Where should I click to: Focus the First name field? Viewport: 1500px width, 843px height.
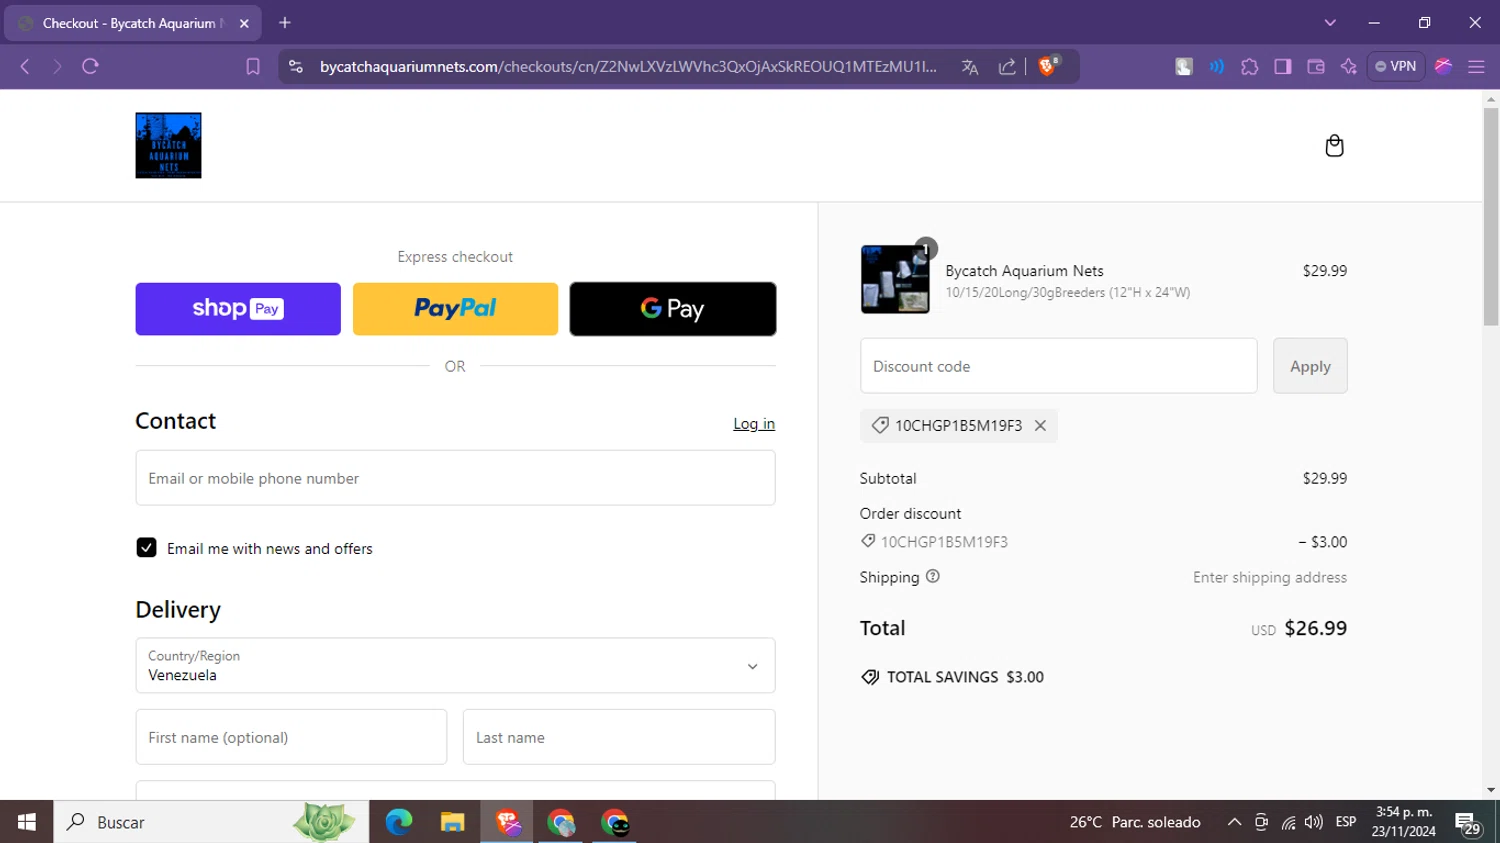[x=291, y=737]
